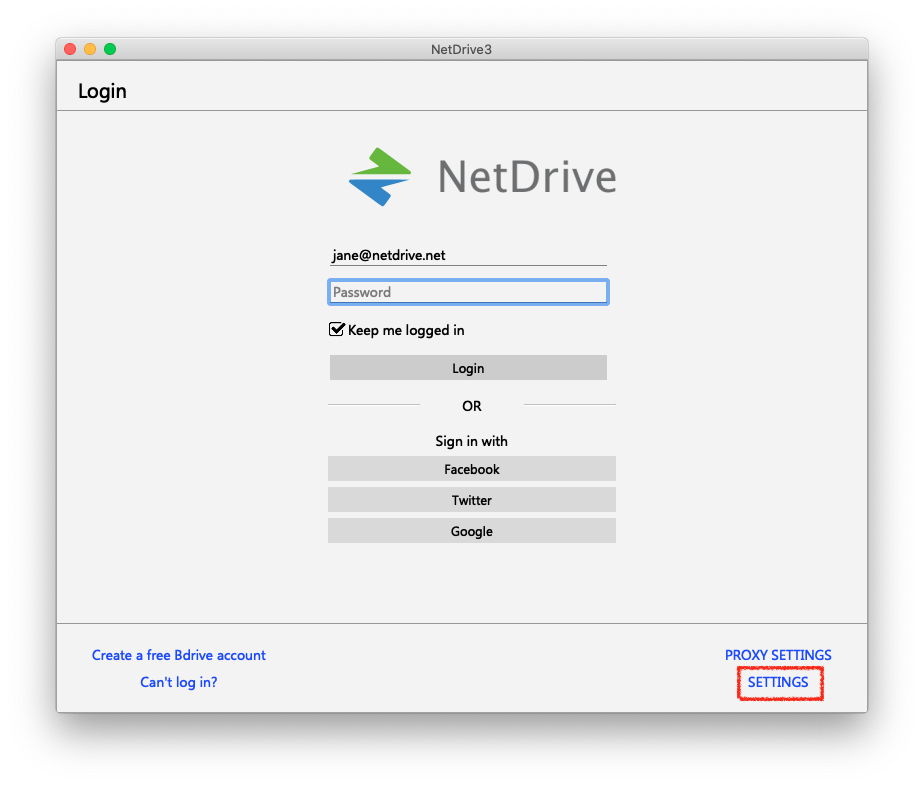Open the SETTINGS link

point(778,682)
